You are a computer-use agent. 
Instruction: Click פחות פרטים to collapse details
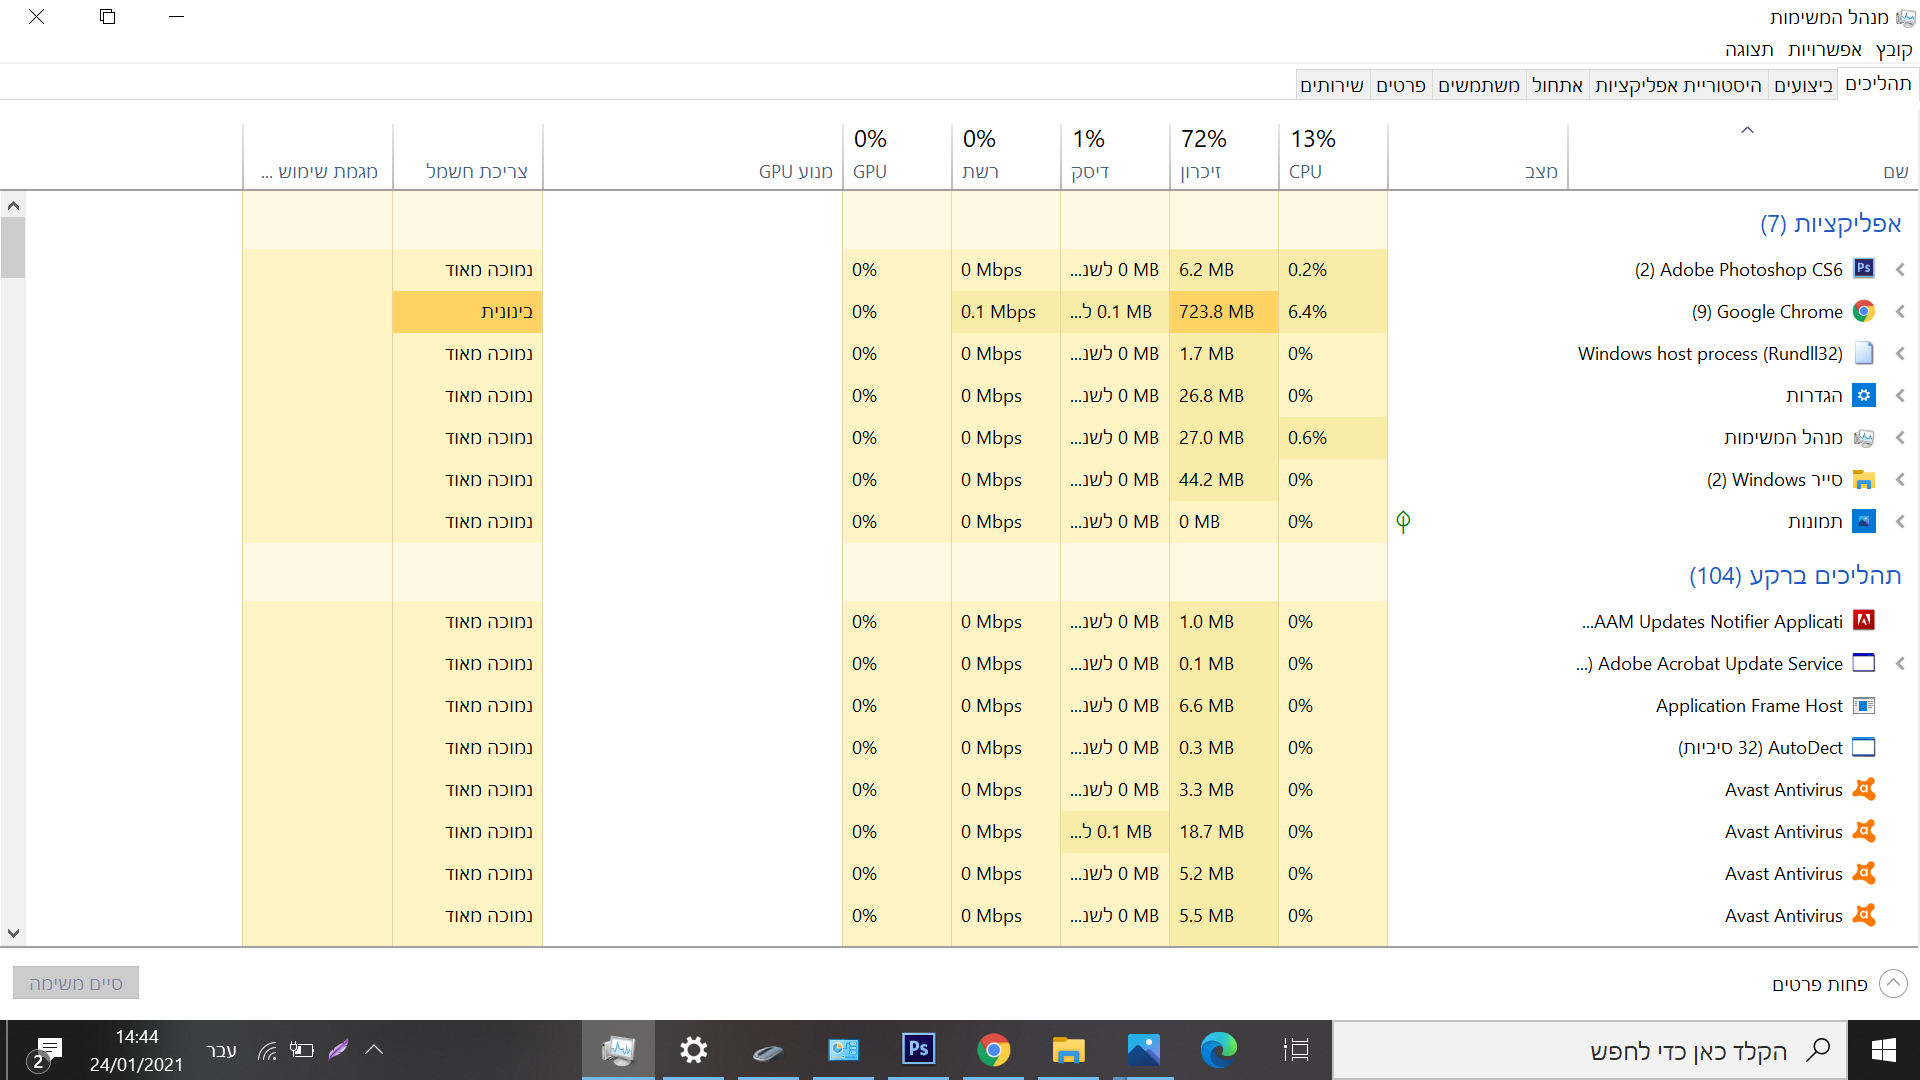click(x=1839, y=984)
